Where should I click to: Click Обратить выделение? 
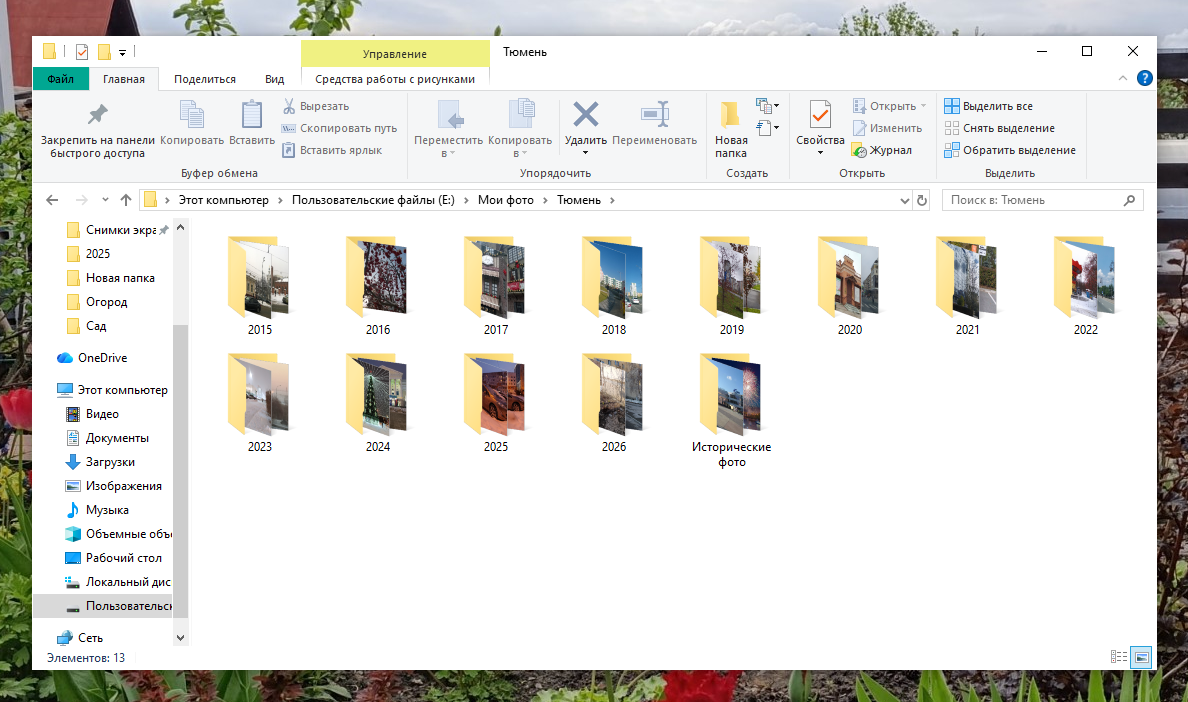1010,151
